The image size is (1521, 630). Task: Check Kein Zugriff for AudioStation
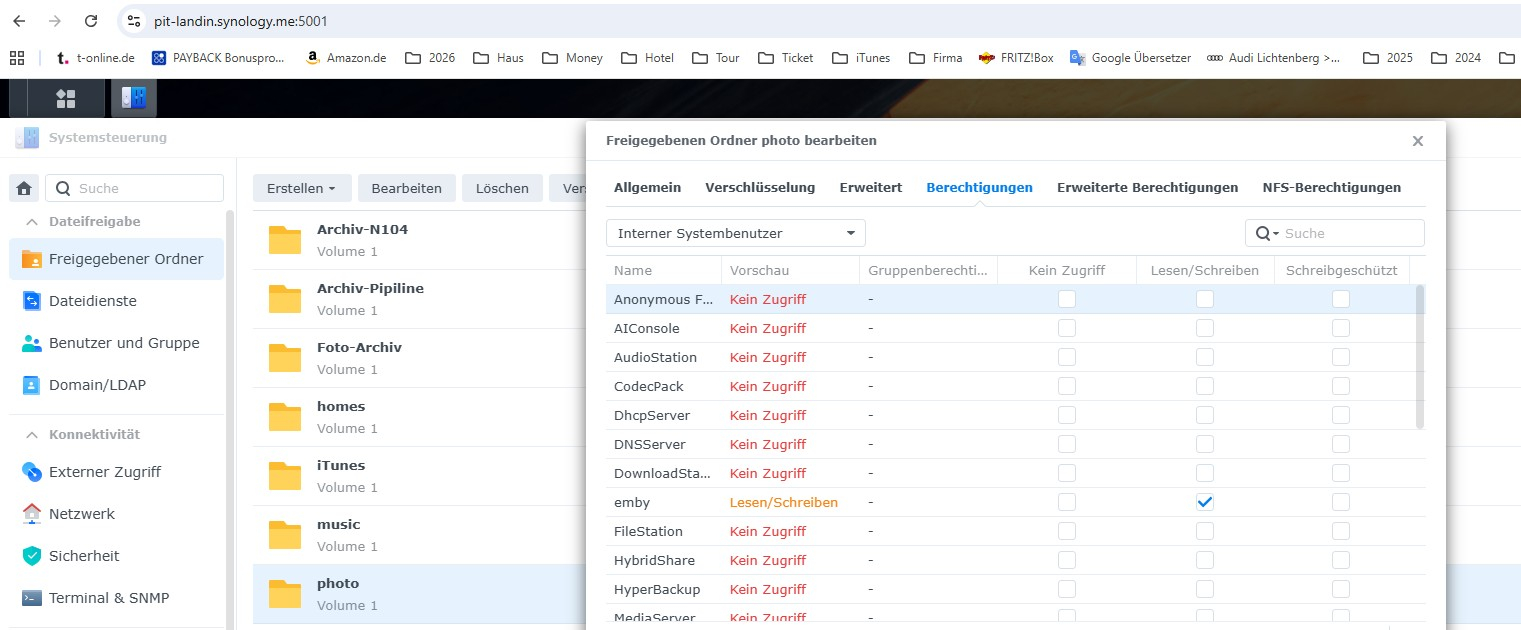coord(1067,357)
